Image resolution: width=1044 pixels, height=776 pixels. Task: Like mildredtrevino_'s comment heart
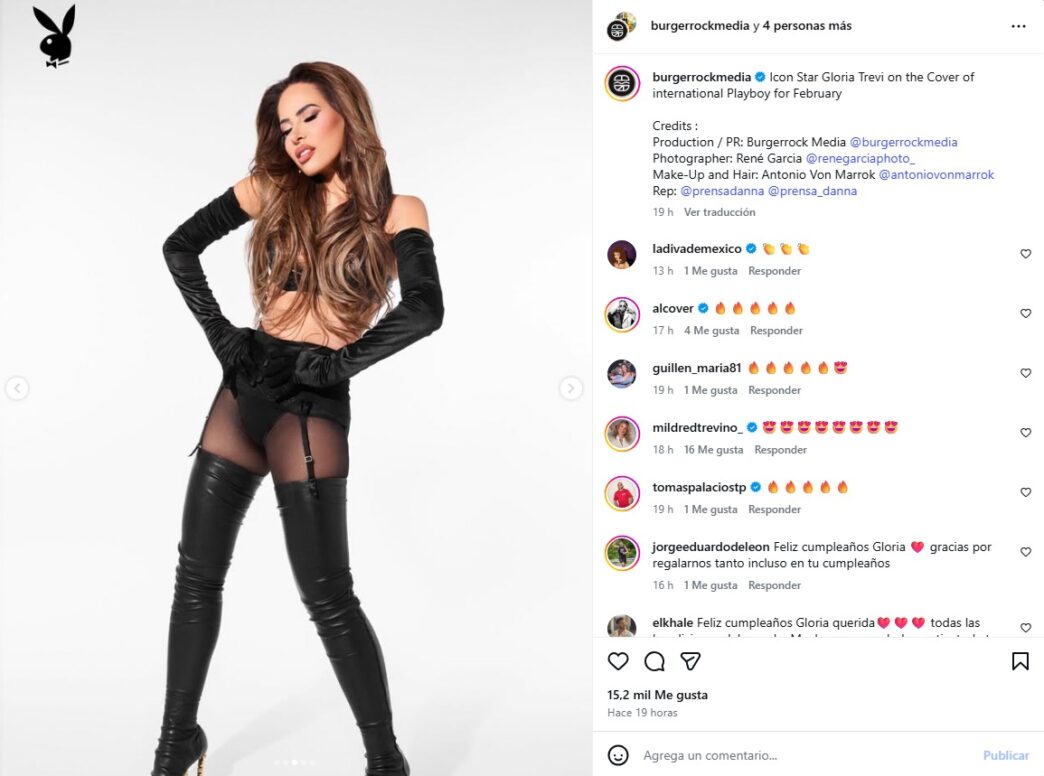tap(1025, 432)
